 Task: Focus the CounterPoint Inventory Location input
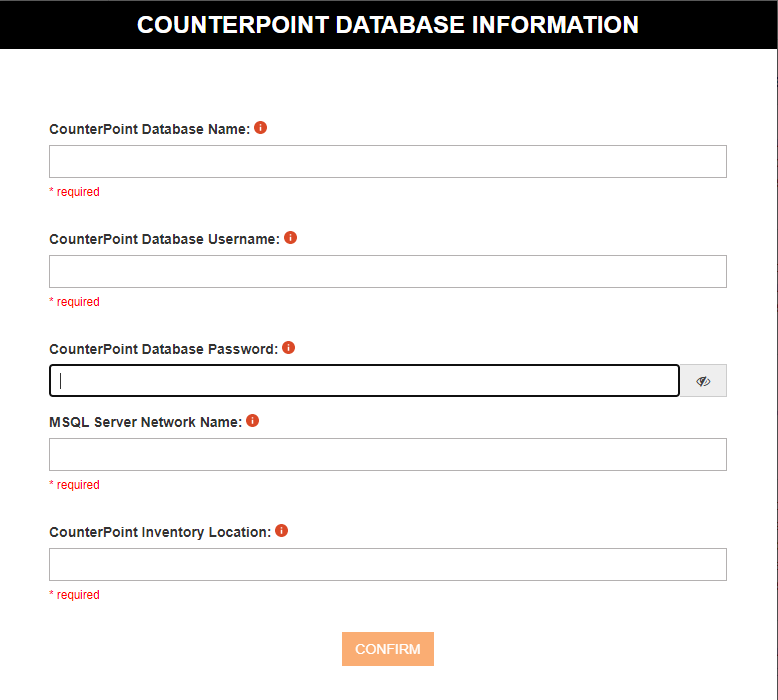[388, 565]
